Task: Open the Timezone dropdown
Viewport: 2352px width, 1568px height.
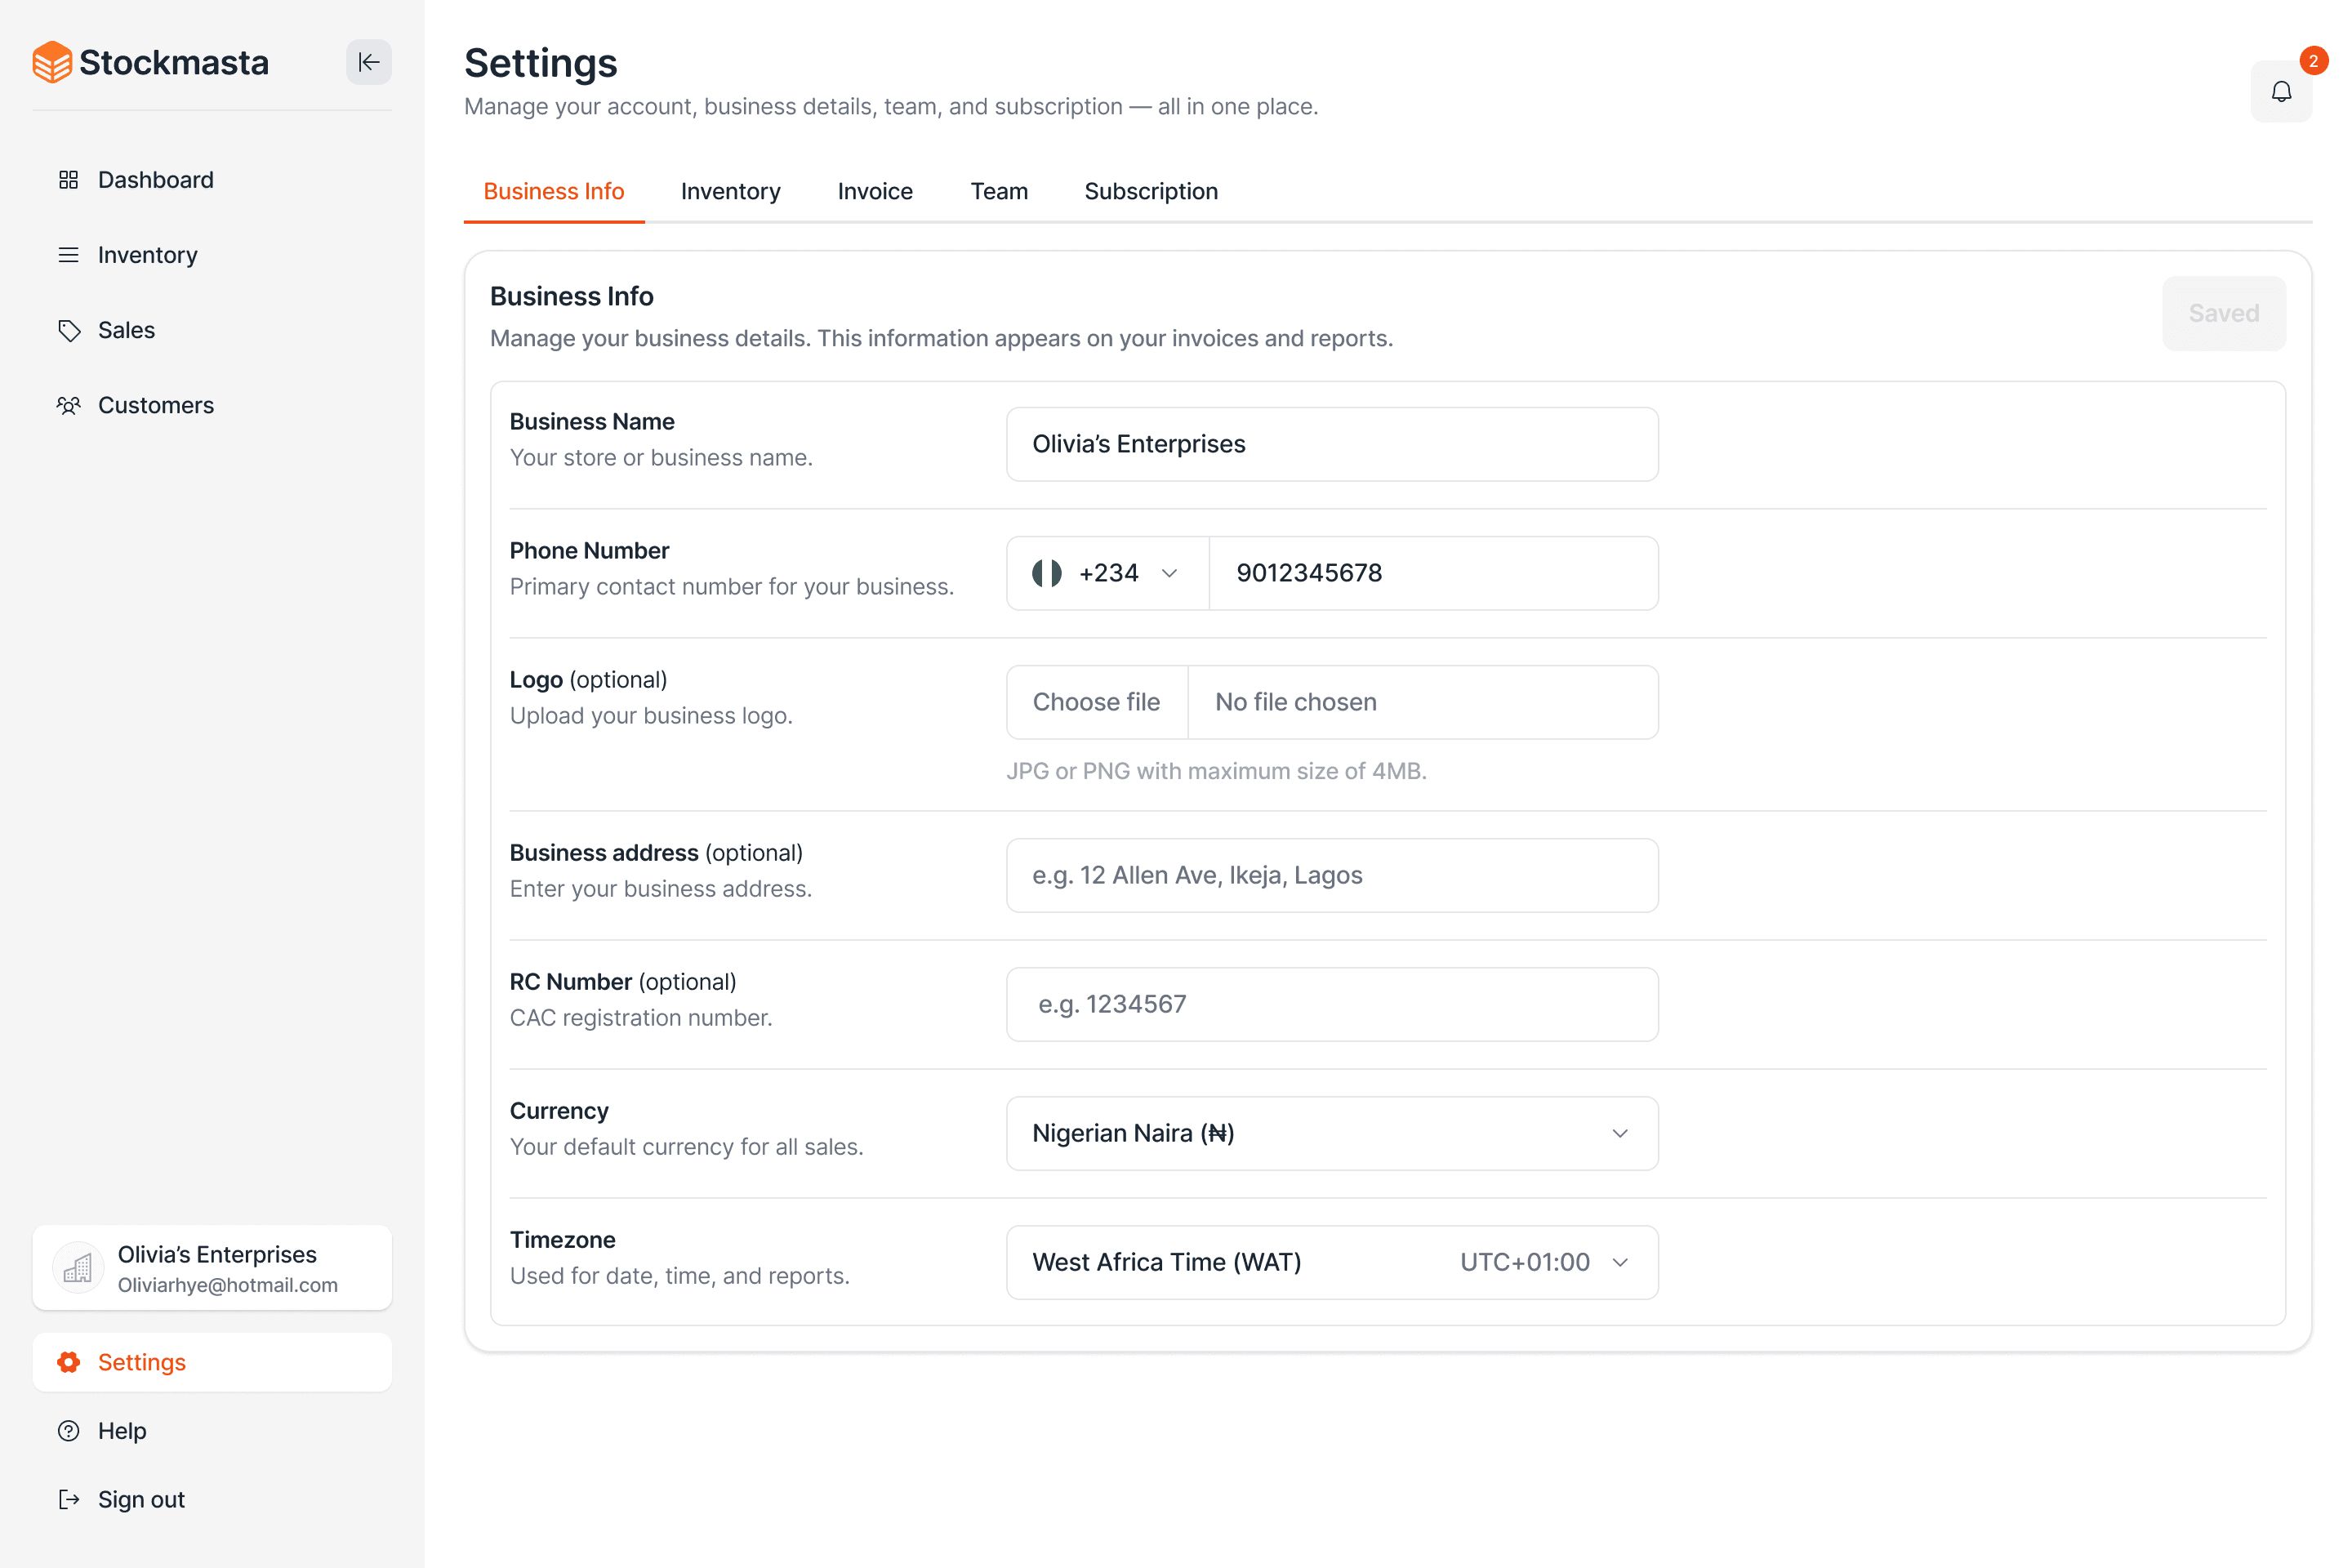Action: point(1331,1262)
